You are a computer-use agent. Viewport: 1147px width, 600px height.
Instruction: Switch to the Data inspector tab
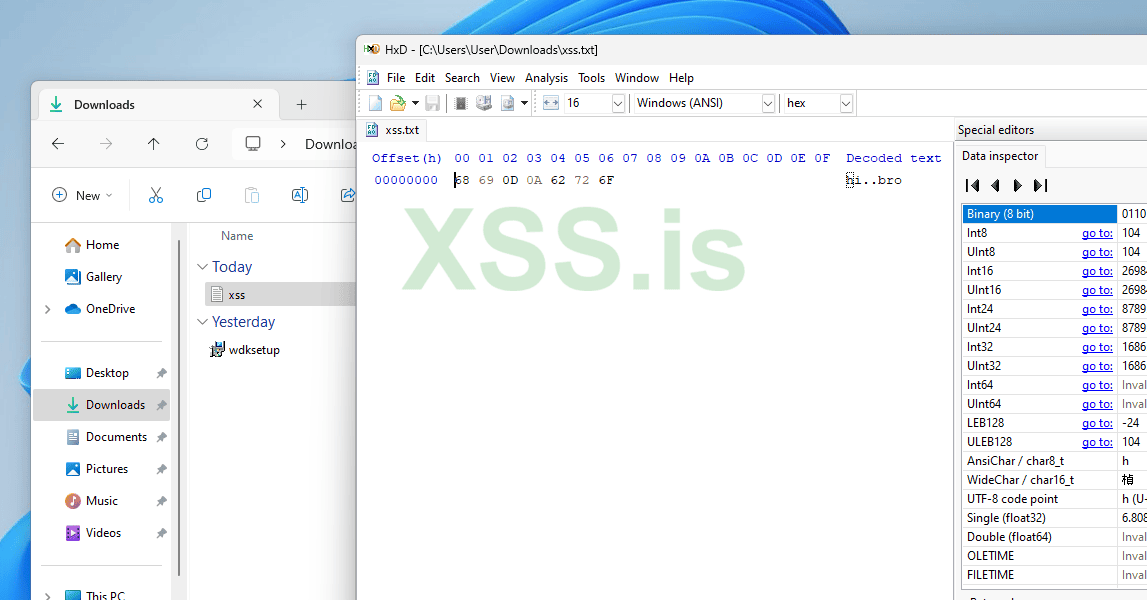click(999, 156)
